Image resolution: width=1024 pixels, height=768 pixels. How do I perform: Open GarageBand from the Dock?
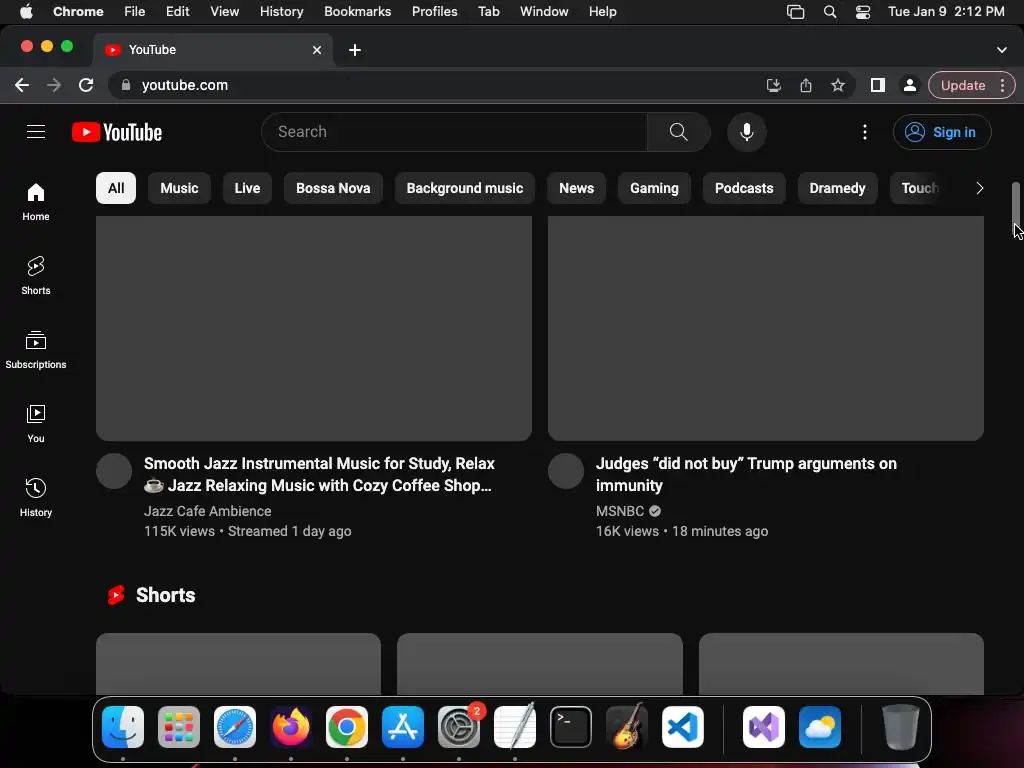627,727
